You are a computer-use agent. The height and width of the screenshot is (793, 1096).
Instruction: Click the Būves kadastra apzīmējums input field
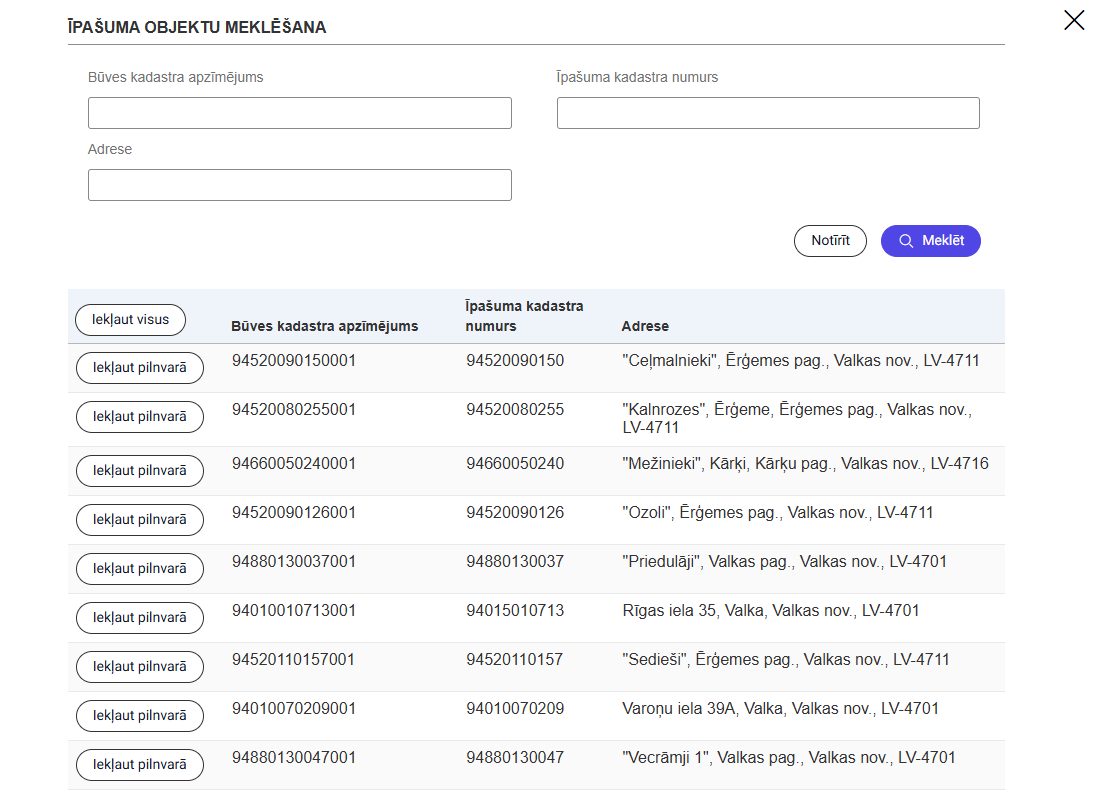[x=299, y=113]
